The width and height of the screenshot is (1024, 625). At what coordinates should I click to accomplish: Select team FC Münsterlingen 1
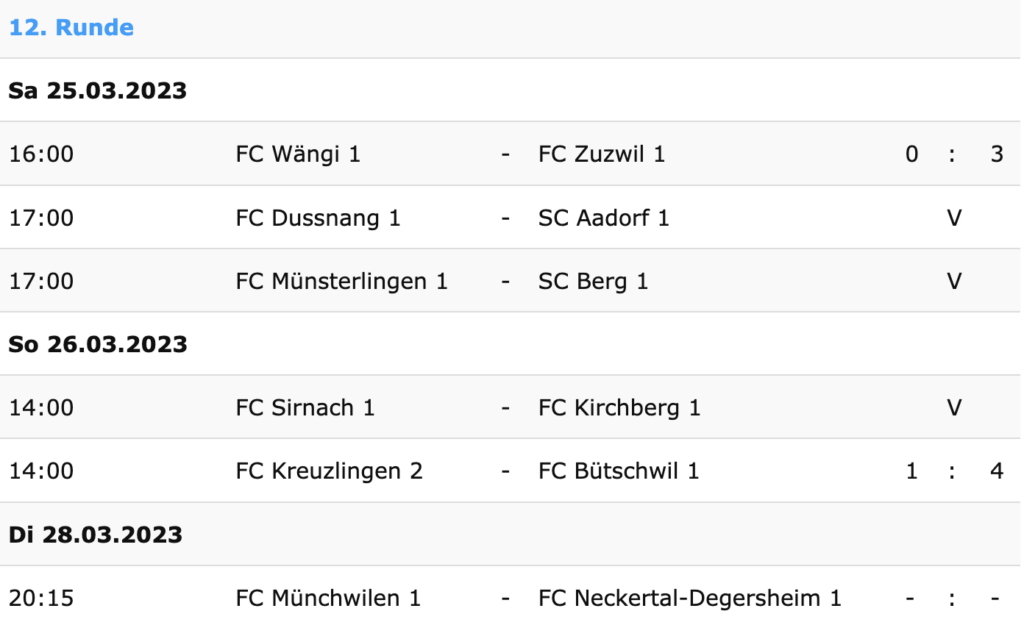point(342,281)
